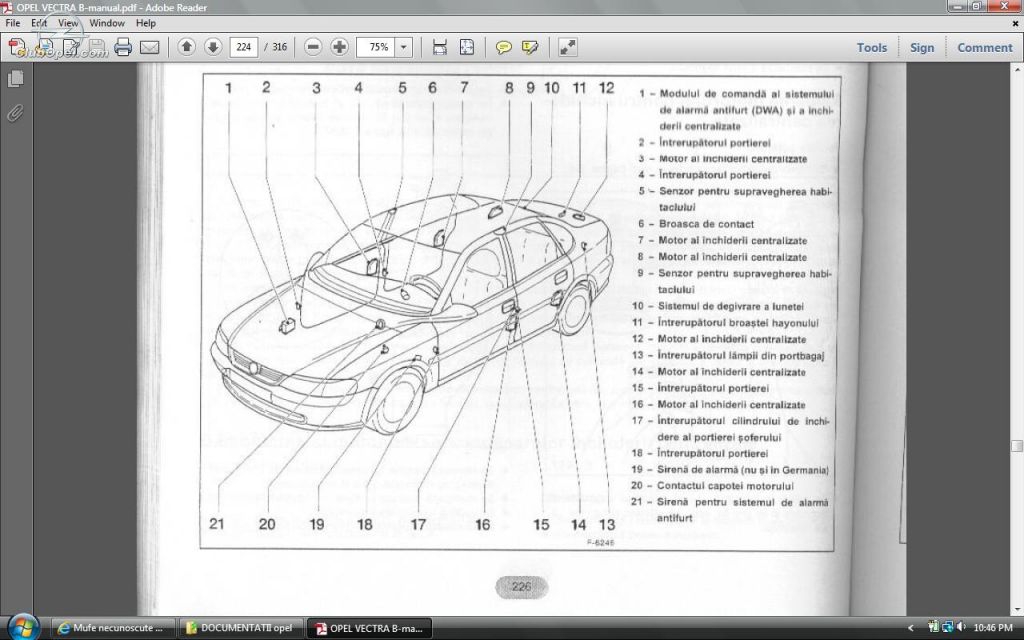
Task: Open the Edit menu
Action: 39,23
